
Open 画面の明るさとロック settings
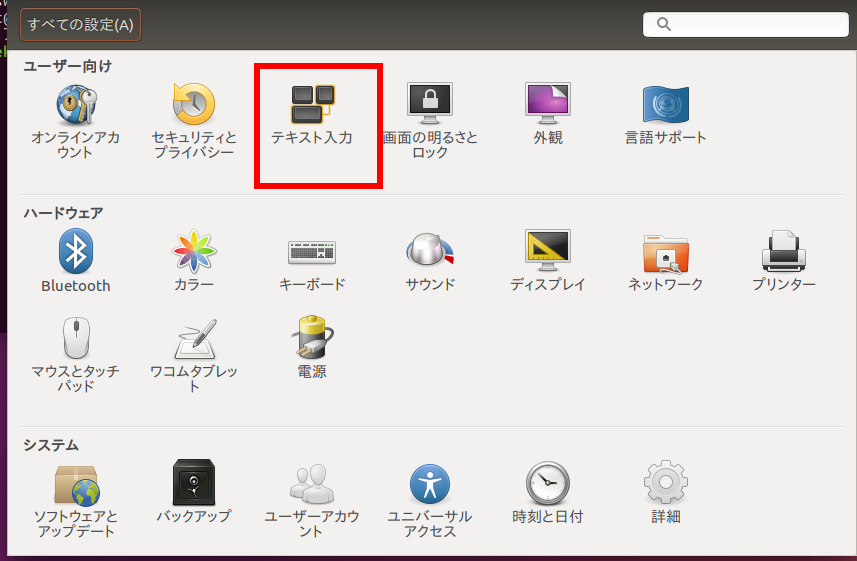(430, 121)
